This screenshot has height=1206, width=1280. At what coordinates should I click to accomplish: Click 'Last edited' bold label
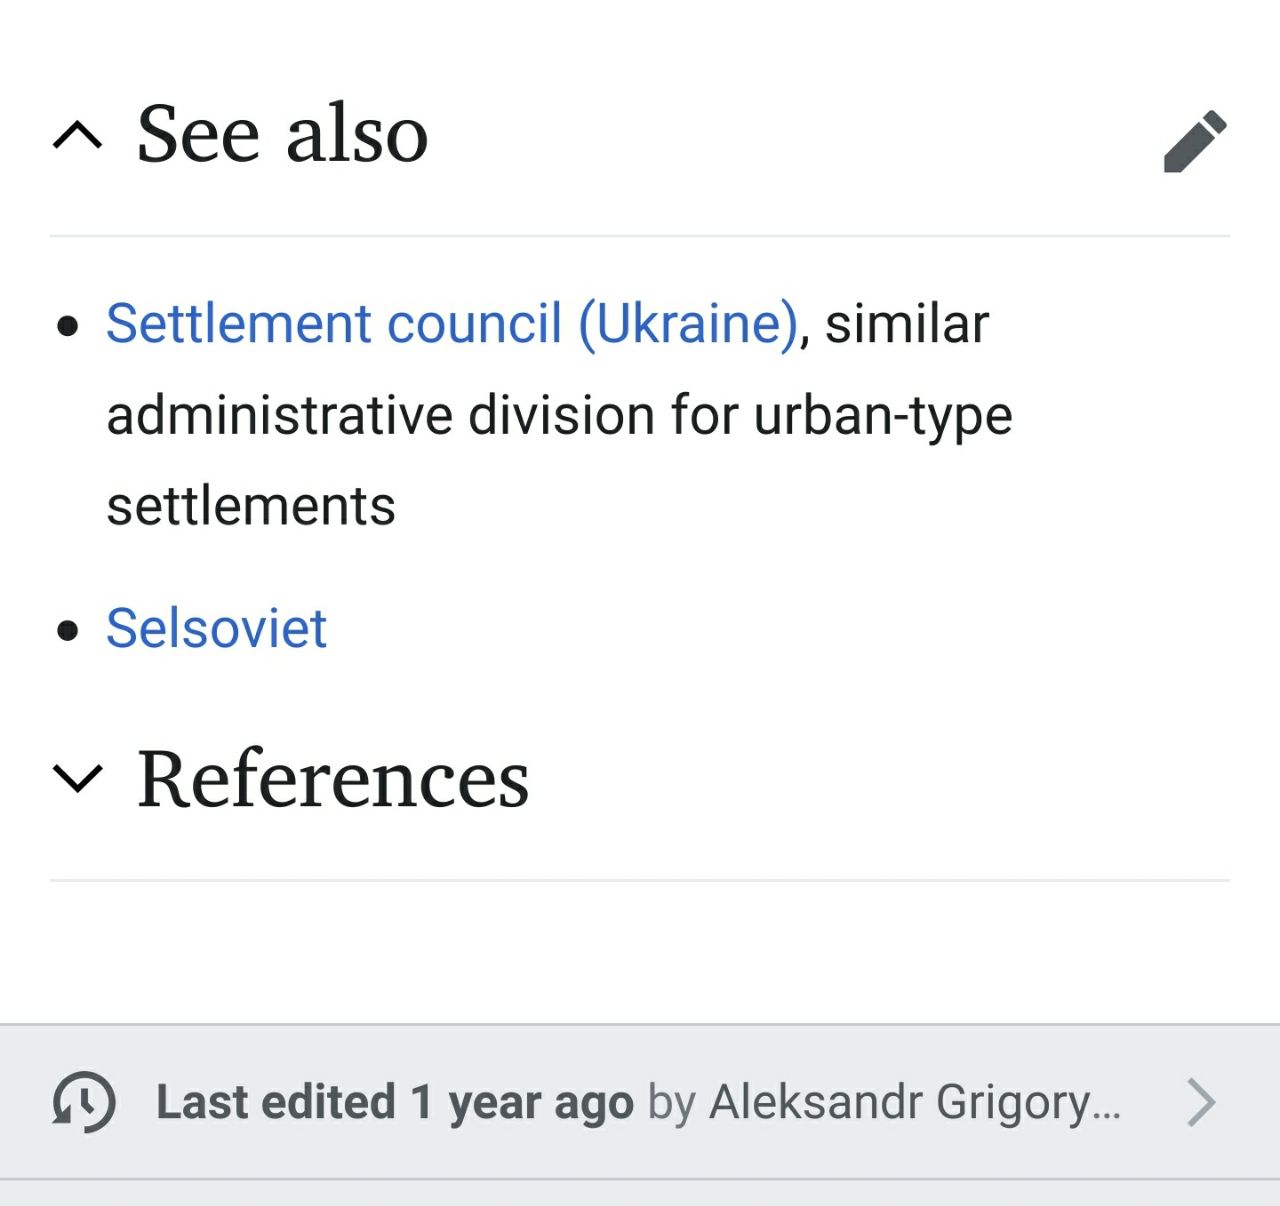pos(276,1102)
